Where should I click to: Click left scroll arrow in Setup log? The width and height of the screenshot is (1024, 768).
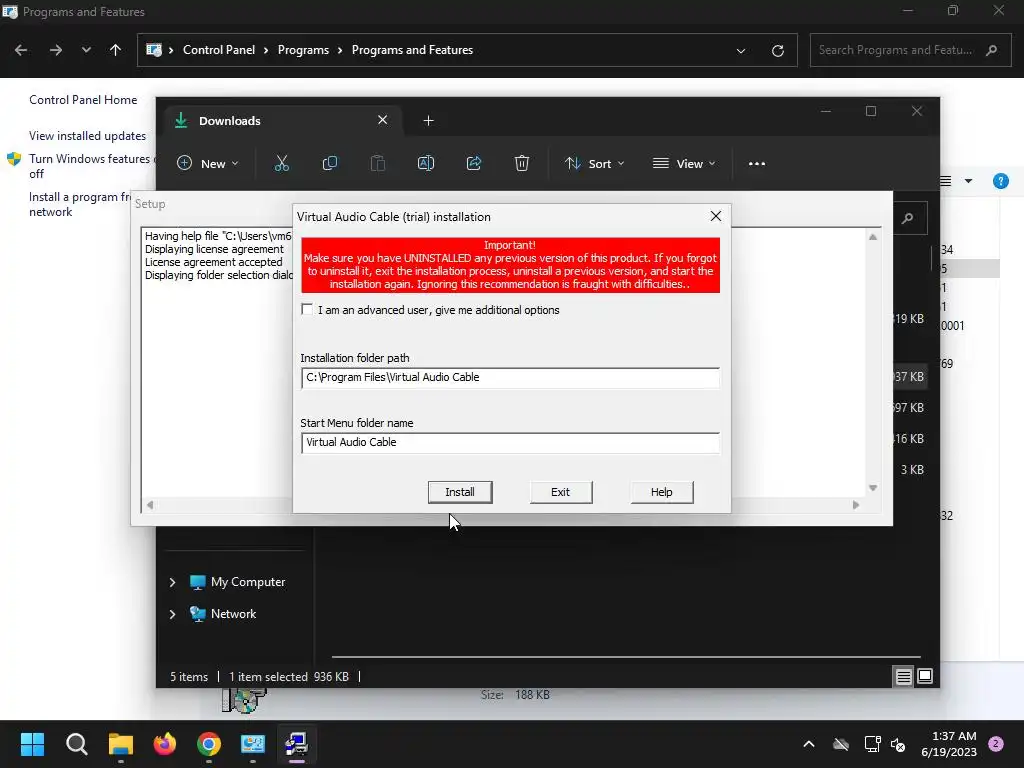[x=150, y=505]
